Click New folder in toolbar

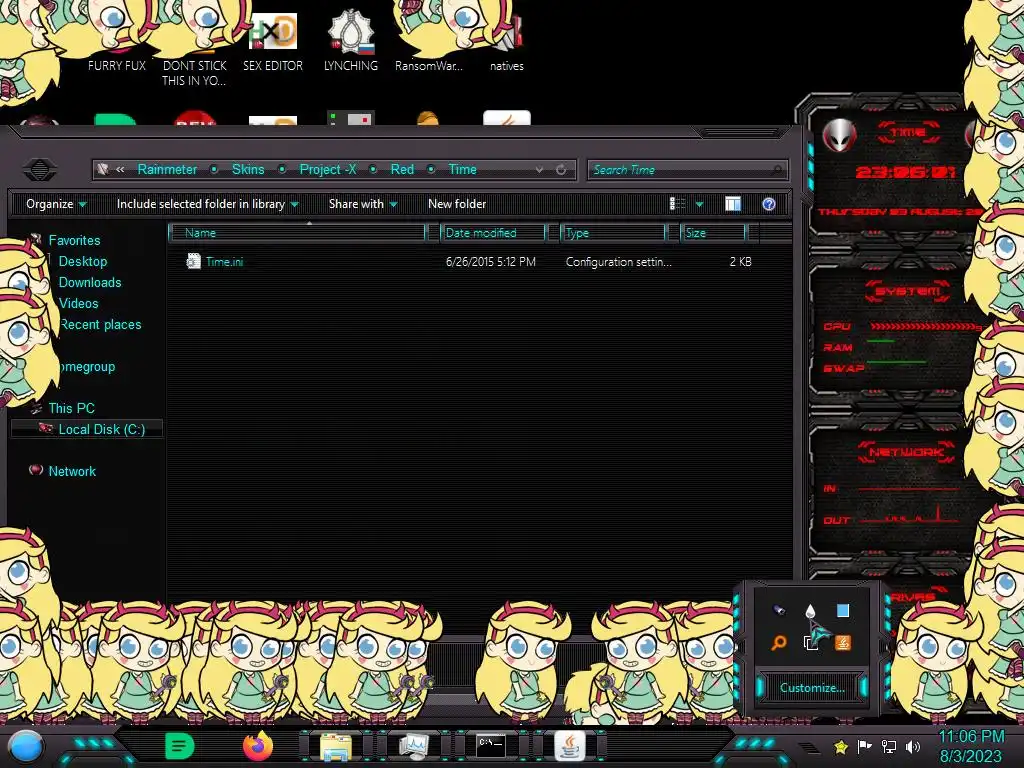coord(457,204)
